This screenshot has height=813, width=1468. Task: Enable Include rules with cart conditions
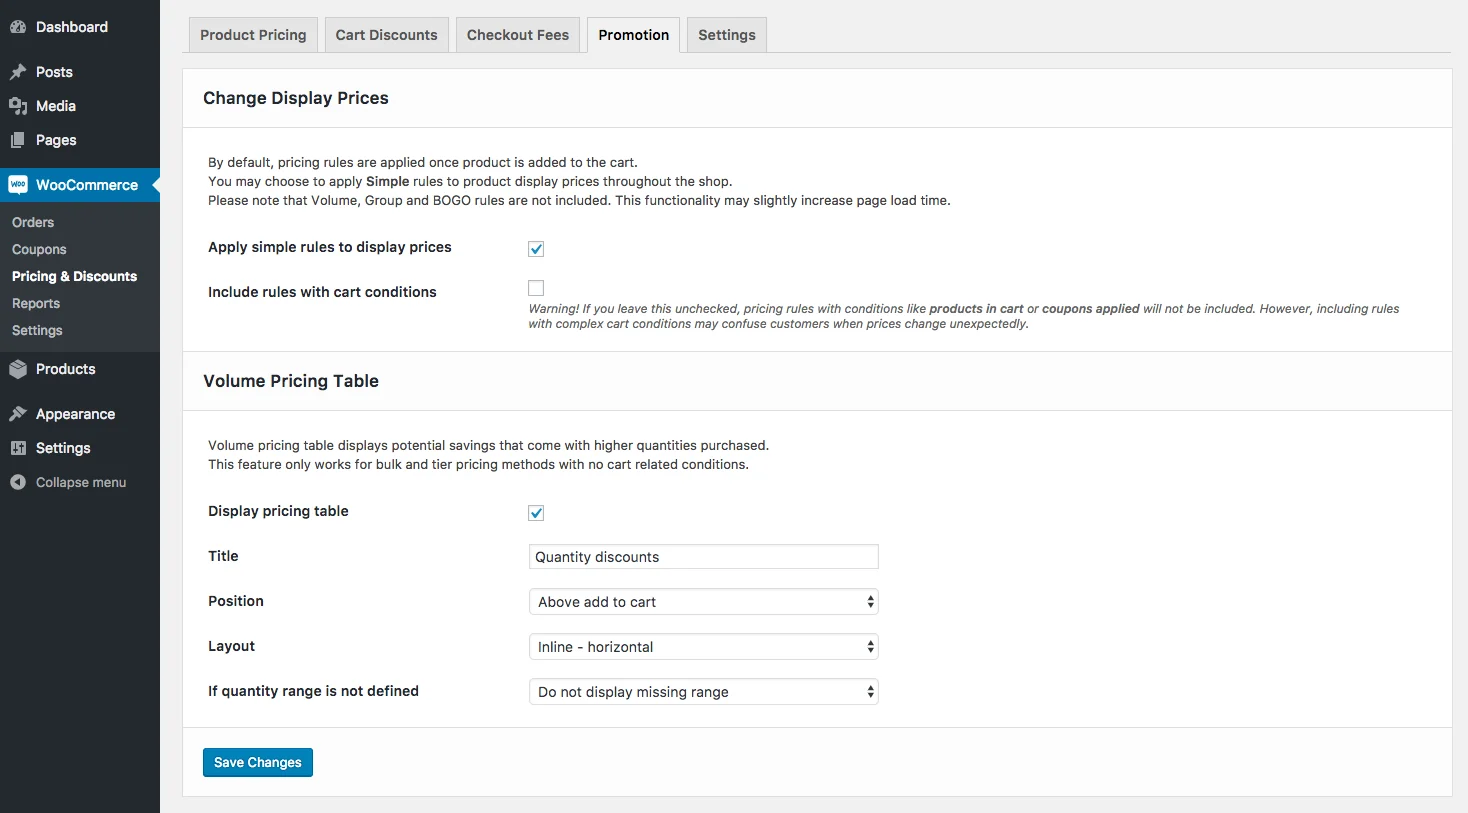[x=536, y=287]
